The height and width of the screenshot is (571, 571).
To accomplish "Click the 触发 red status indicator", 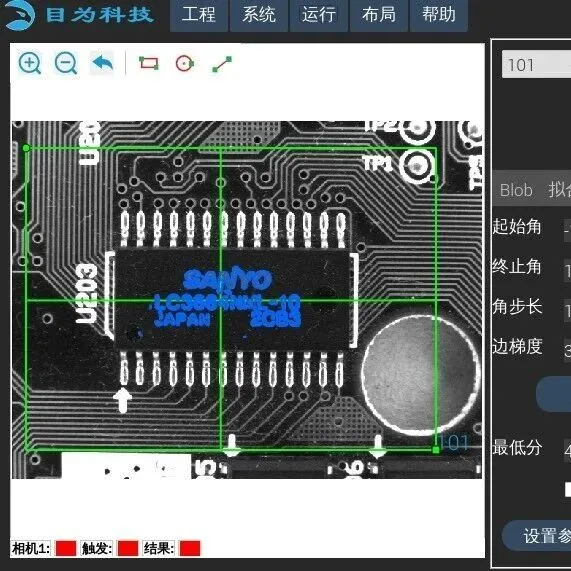I will [128, 548].
